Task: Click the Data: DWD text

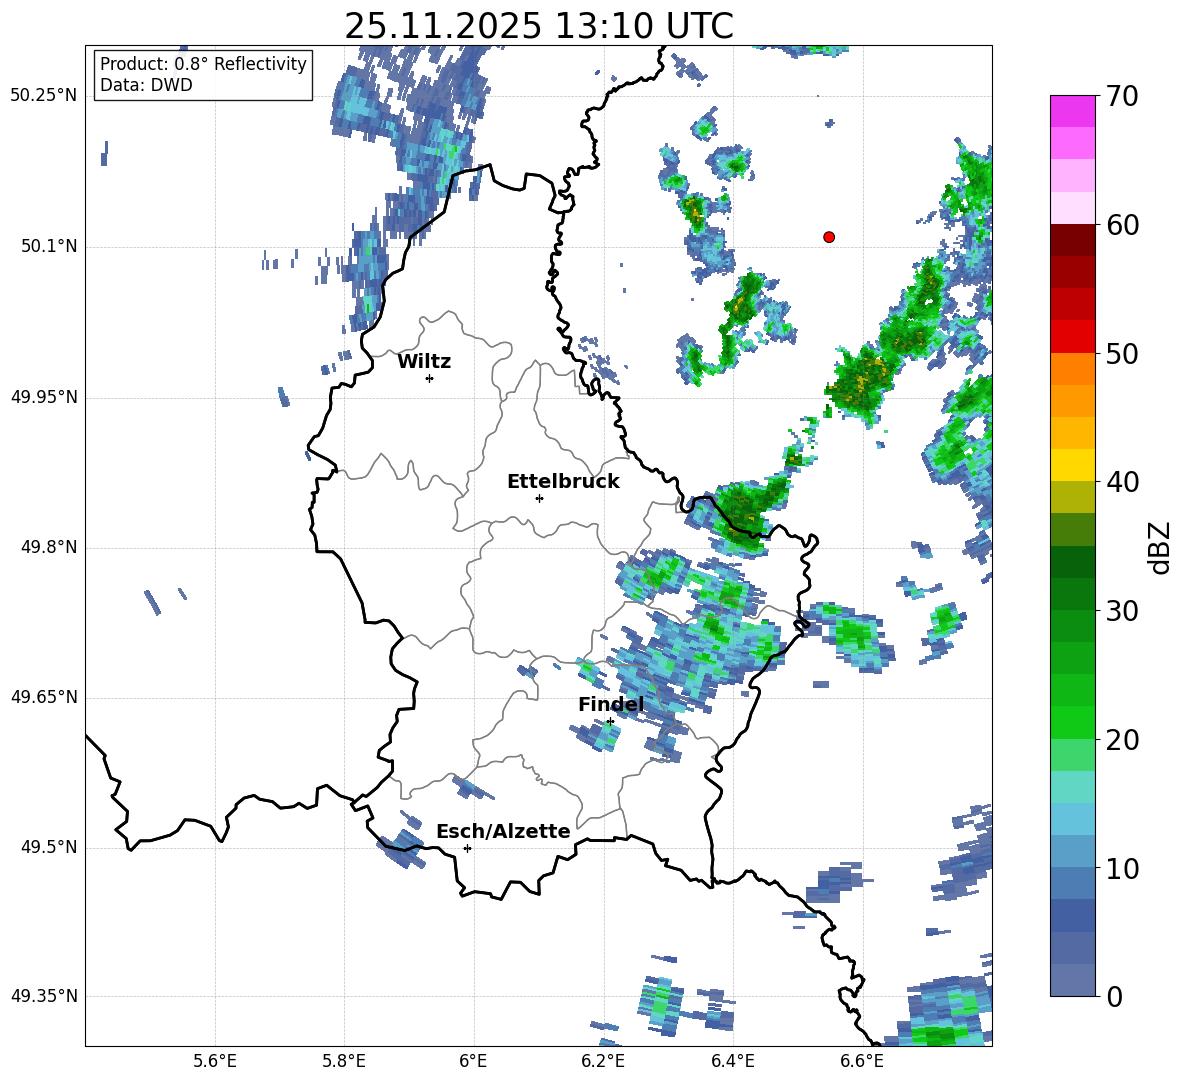Action: [x=146, y=85]
